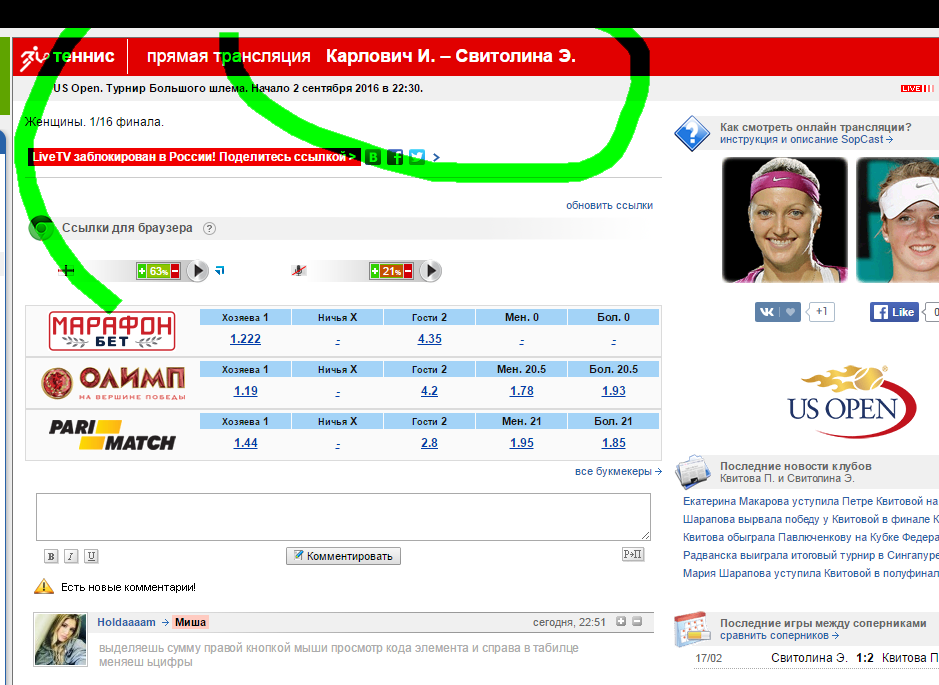Viewport: 939px width, 685px height.
Task: Share link via Twitter icon
Action: (417, 157)
